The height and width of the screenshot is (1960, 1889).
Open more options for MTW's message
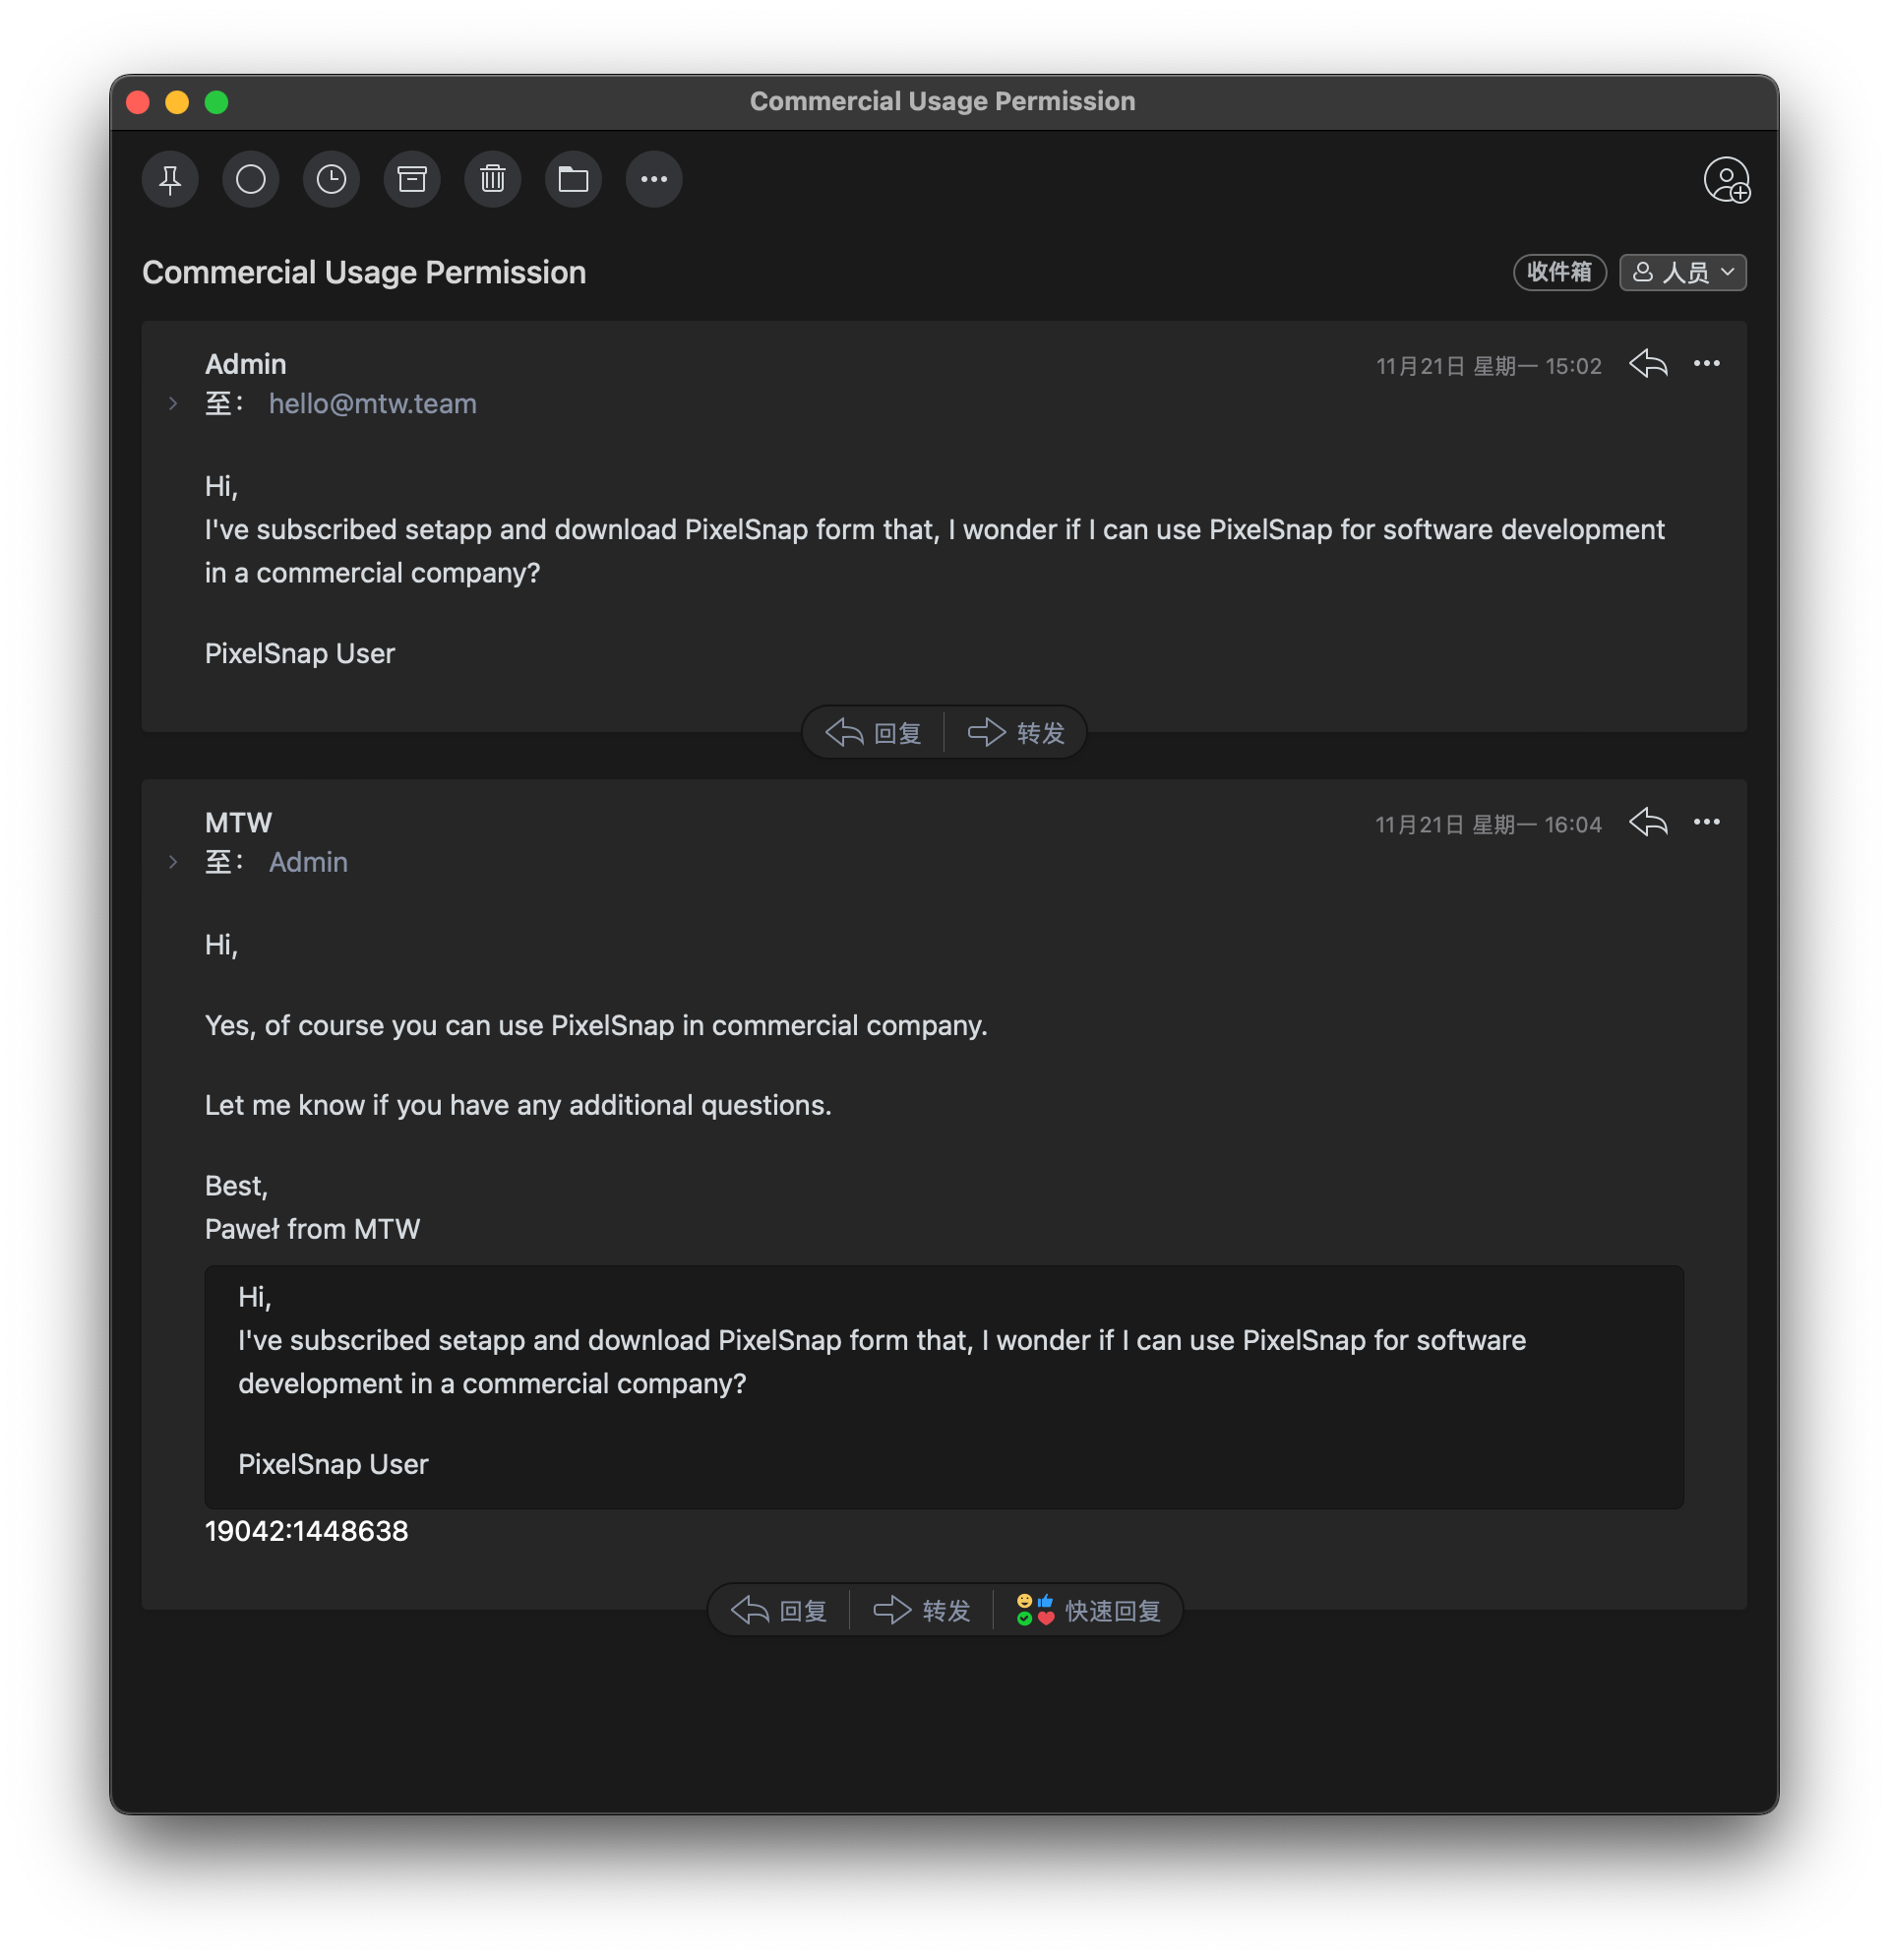[x=1706, y=822]
